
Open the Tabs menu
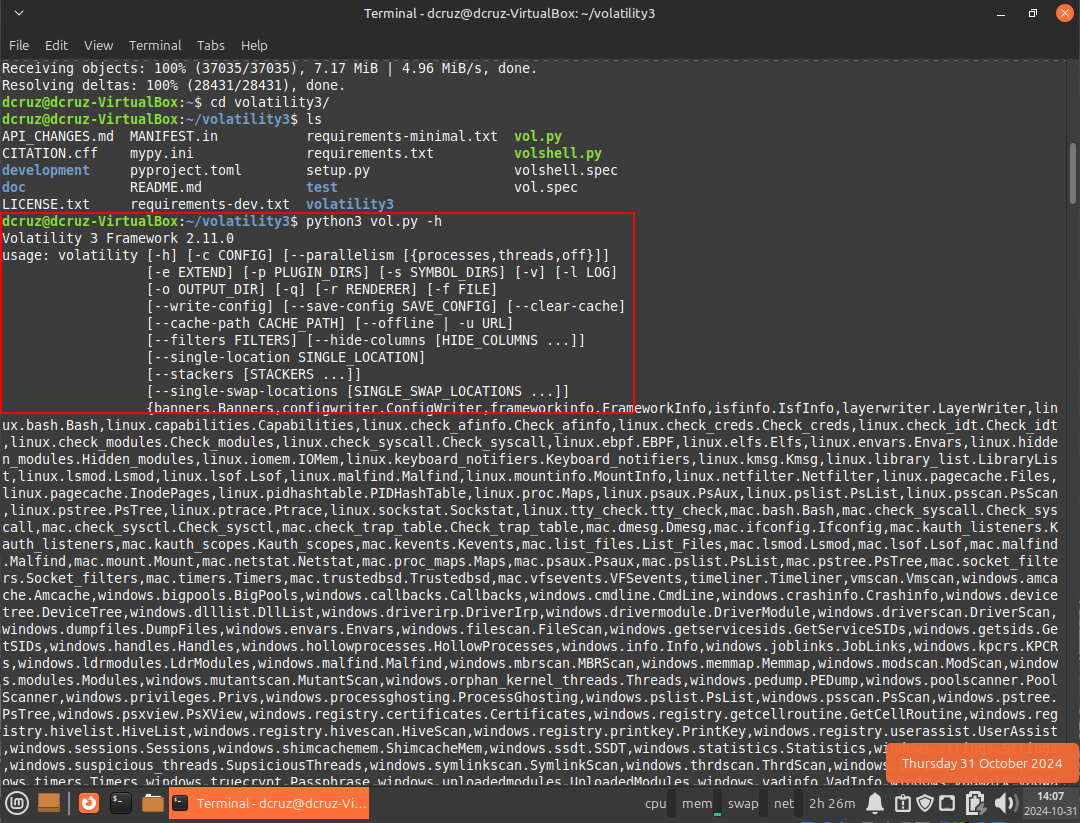tap(211, 45)
